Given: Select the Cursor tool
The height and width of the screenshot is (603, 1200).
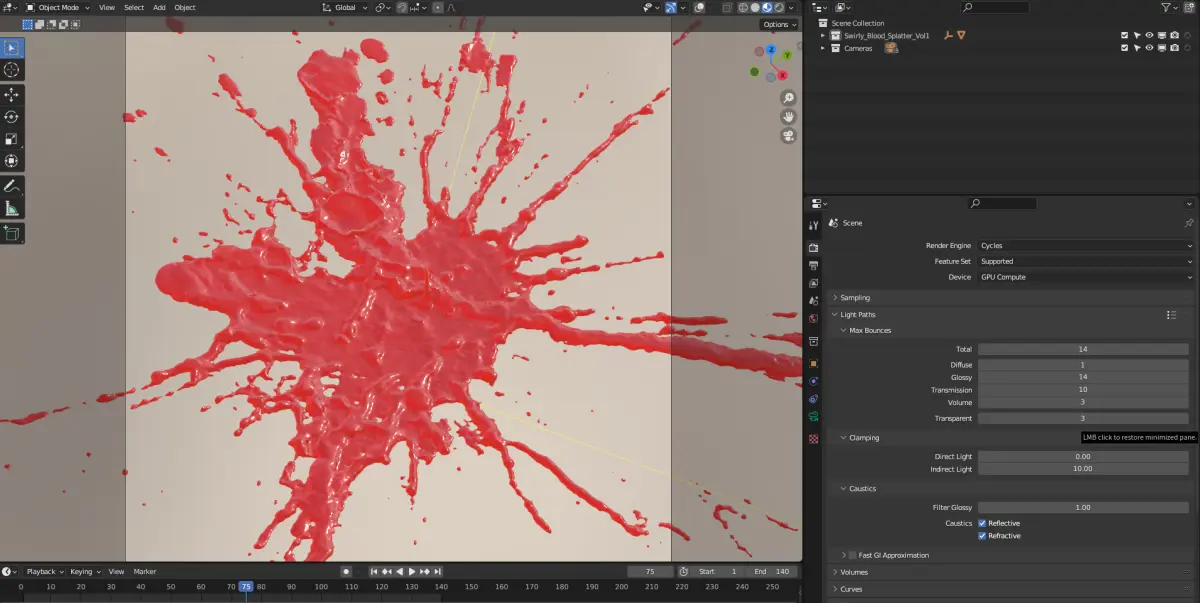Looking at the screenshot, I should pos(12,70).
